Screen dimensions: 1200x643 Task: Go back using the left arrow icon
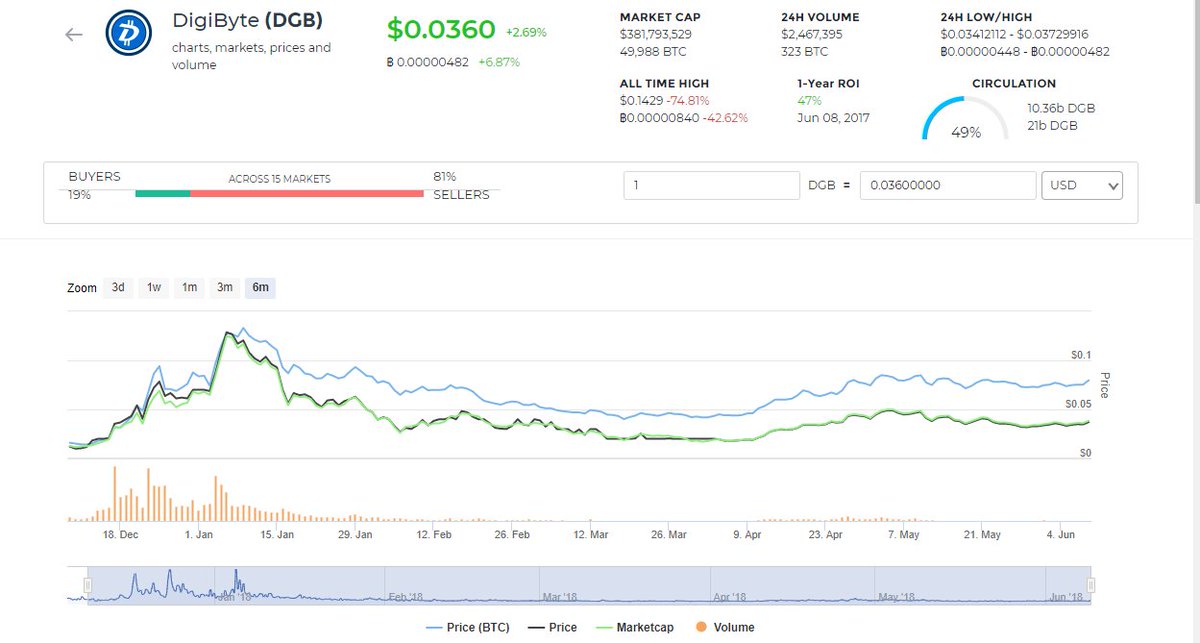(x=73, y=35)
